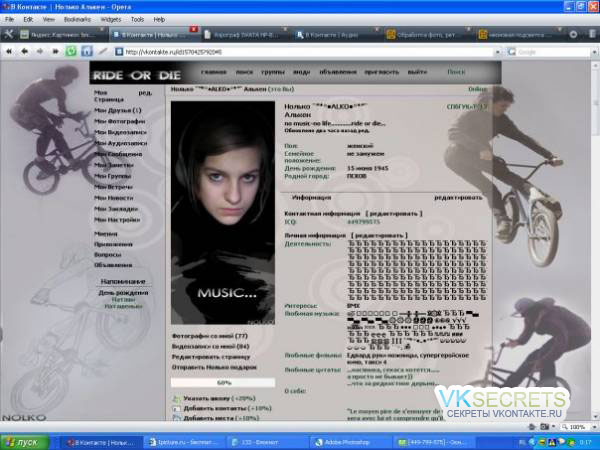The height and width of the screenshot is (450, 600).
Task: Click the taskbar clock showing 0:17
Action: click(585, 443)
